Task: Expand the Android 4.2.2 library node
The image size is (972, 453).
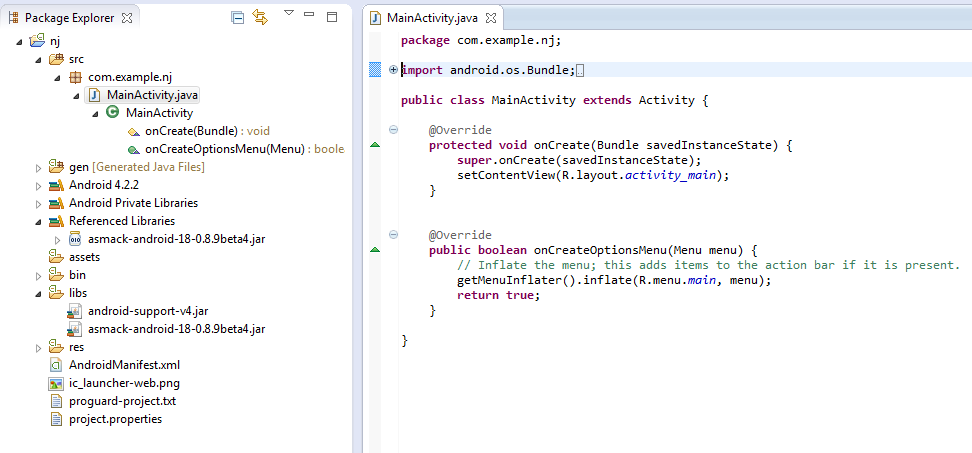Action: pos(38,186)
